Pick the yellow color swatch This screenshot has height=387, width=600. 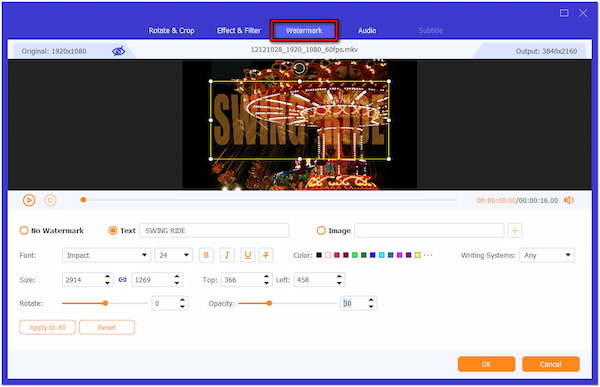(x=417, y=255)
